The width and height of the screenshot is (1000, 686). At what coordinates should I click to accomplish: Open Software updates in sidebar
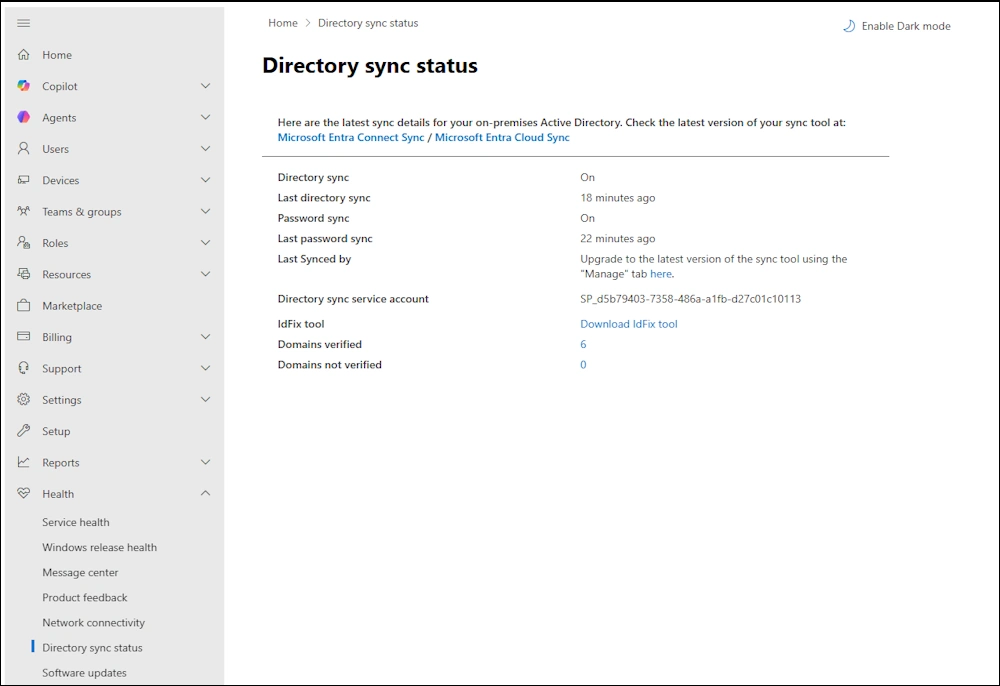coord(84,673)
